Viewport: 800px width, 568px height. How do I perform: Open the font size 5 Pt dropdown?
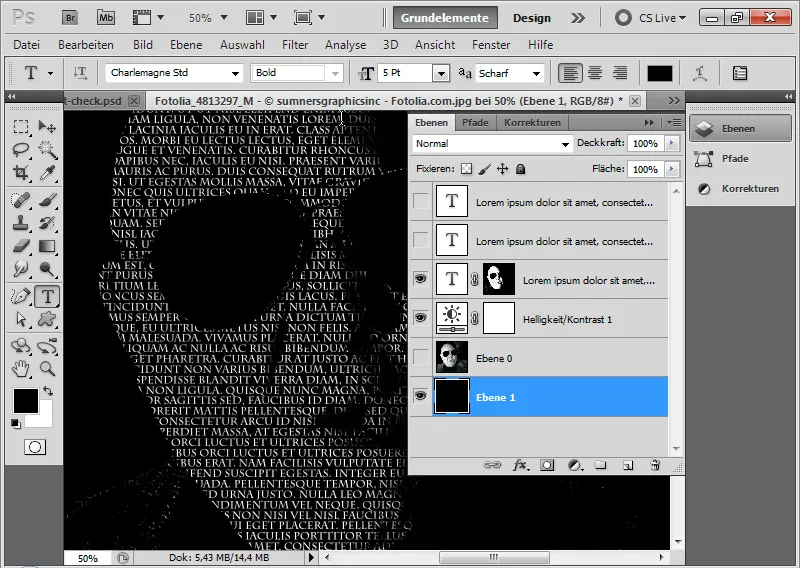tap(441, 73)
